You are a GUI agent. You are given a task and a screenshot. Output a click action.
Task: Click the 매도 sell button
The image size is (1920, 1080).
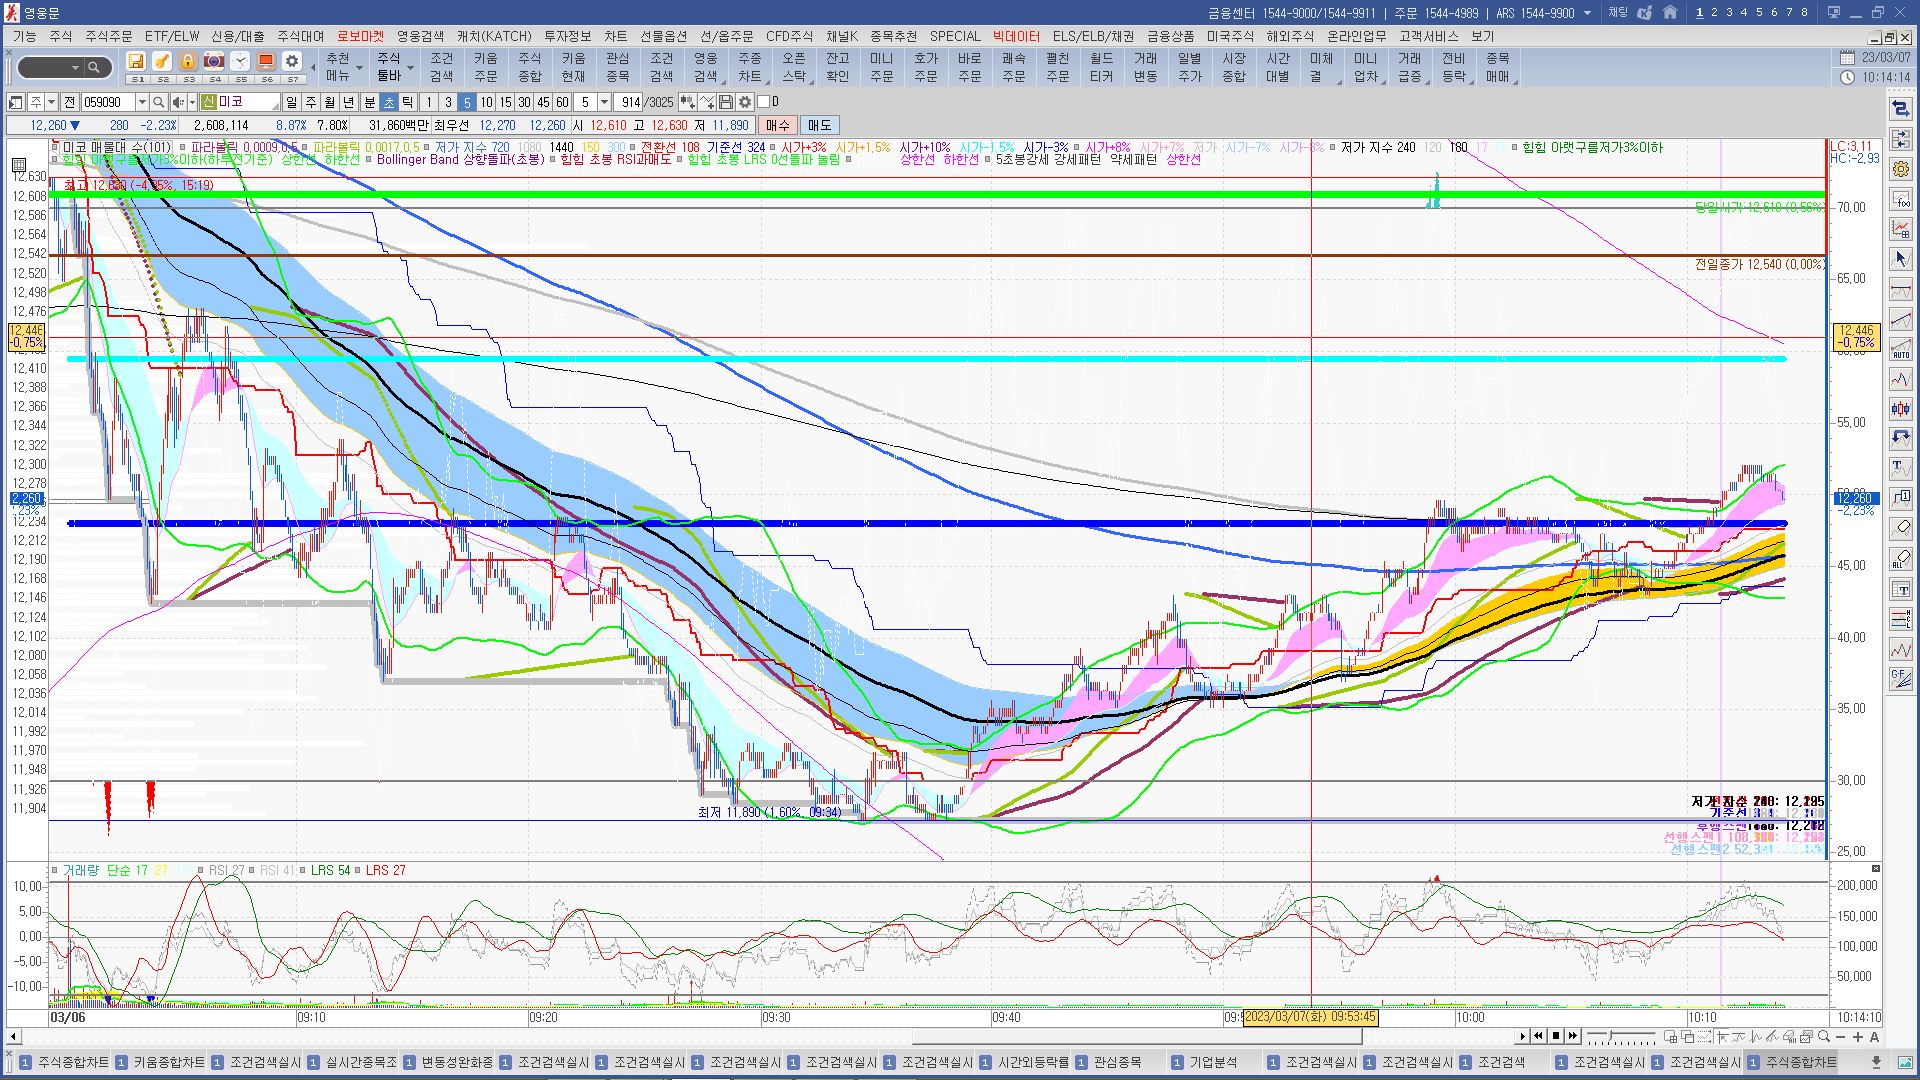pos(819,125)
